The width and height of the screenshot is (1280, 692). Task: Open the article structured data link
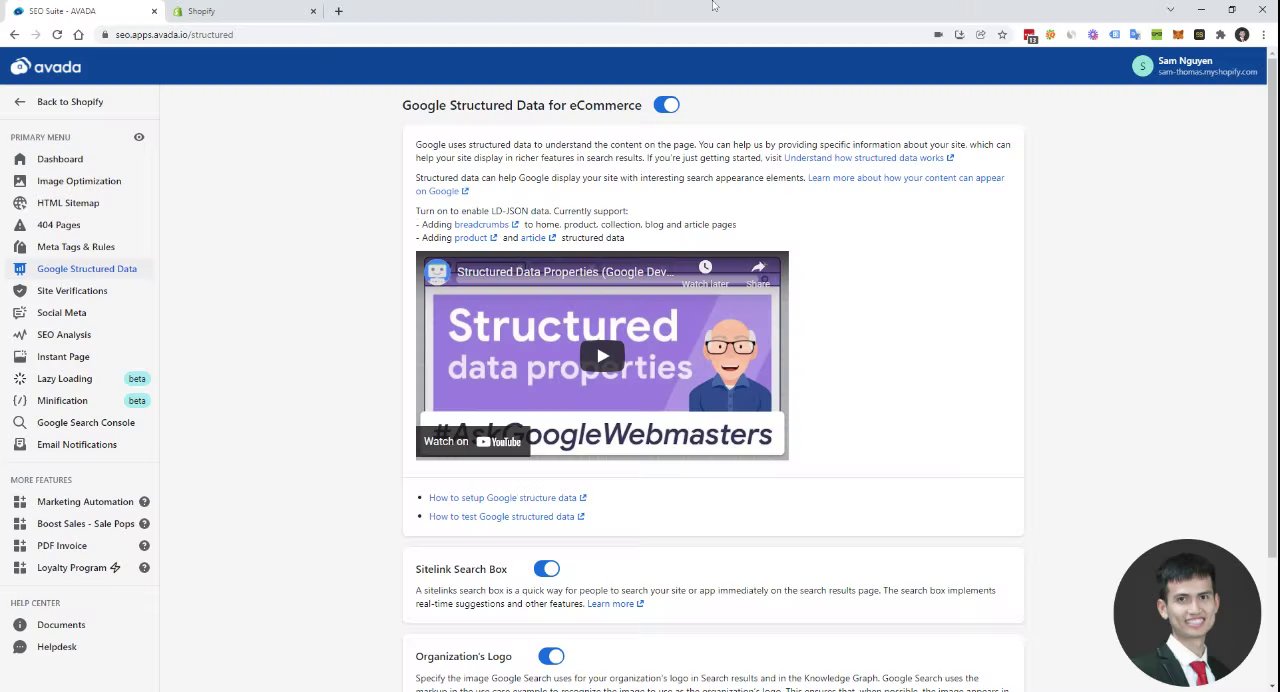click(538, 238)
